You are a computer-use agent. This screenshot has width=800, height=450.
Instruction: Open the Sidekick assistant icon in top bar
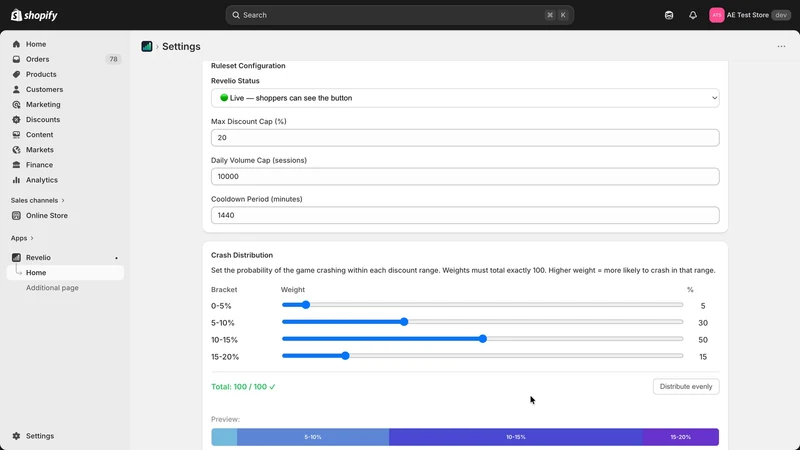669,15
